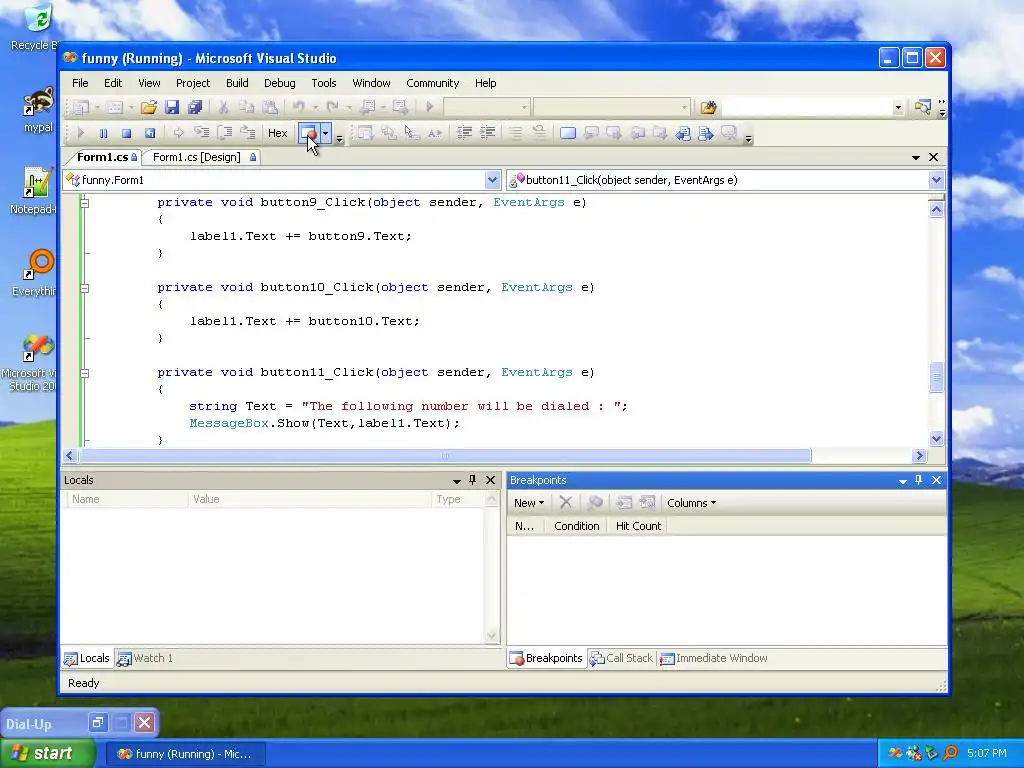Switch to the Watch 1 tab
Image resolution: width=1024 pixels, height=768 pixels.
click(x=145, y=658)
